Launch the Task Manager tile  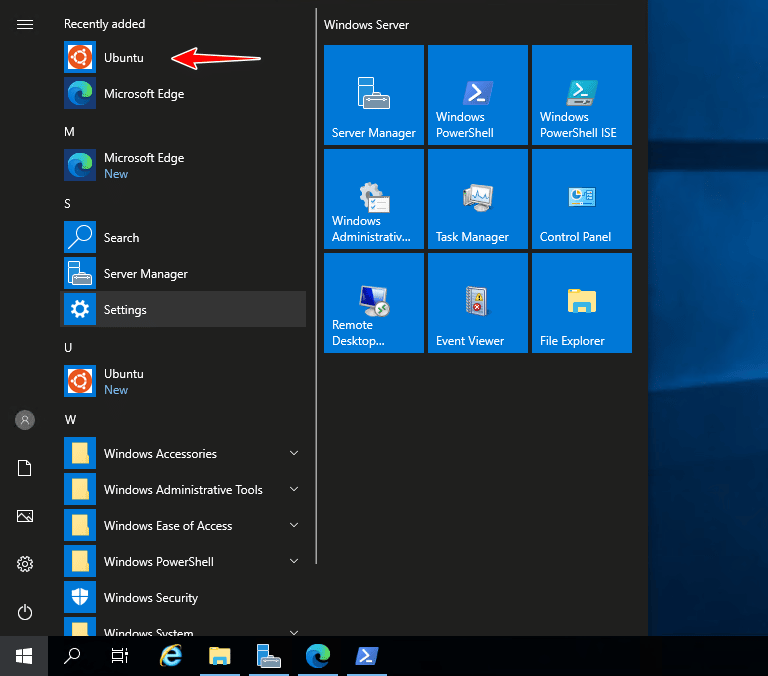coord(478,199)
